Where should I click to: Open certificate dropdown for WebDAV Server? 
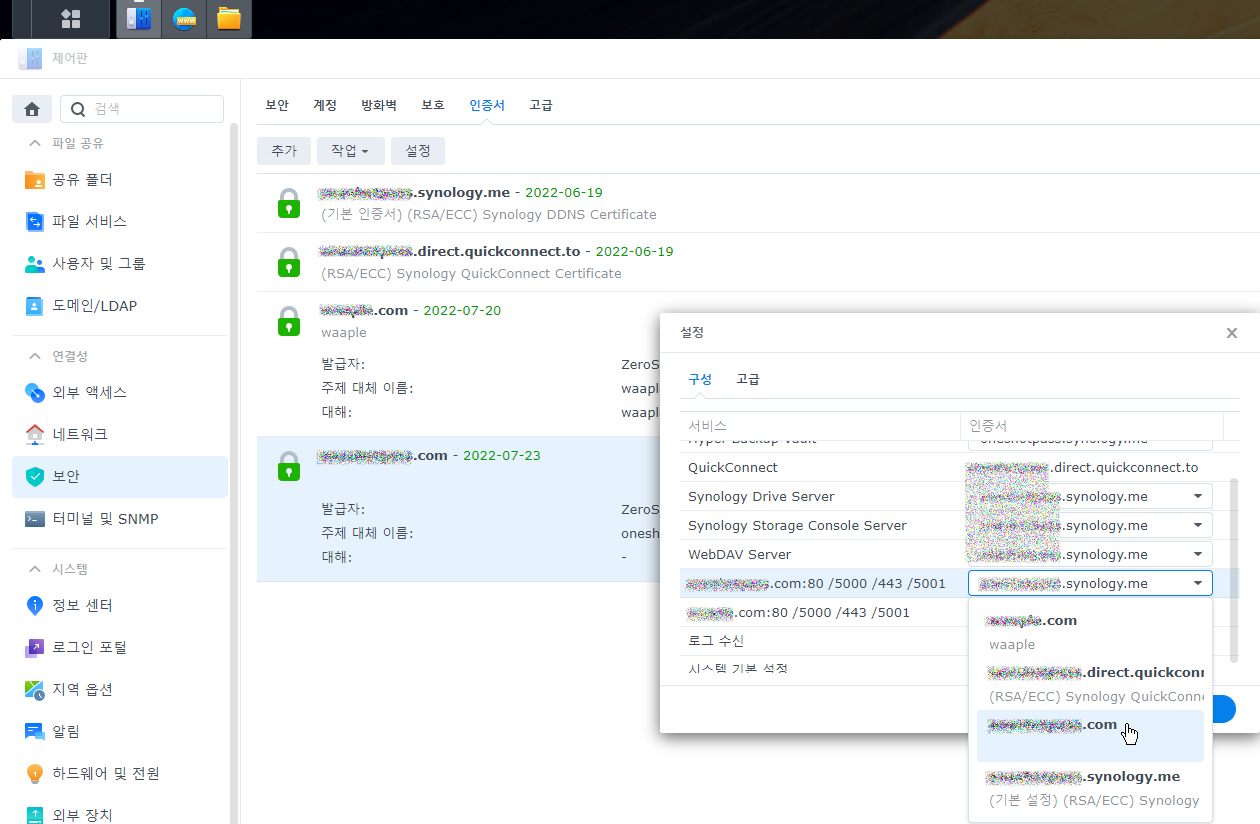(1197, 554)
